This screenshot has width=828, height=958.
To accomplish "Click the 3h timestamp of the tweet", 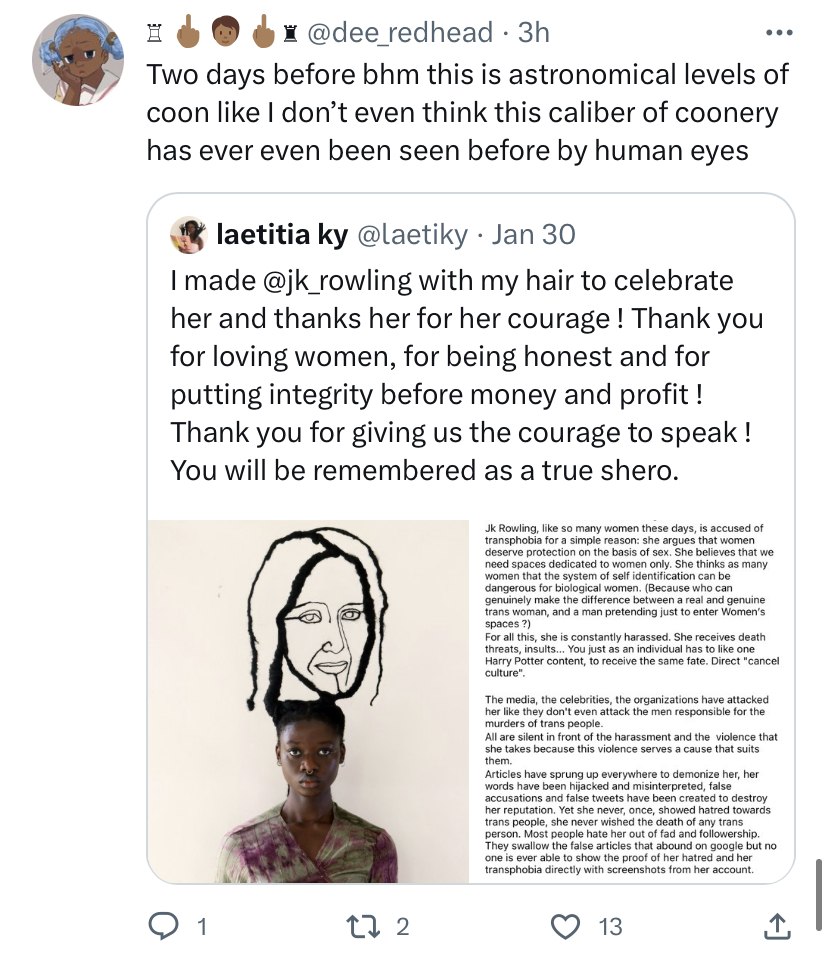I will tap(533, 32).
